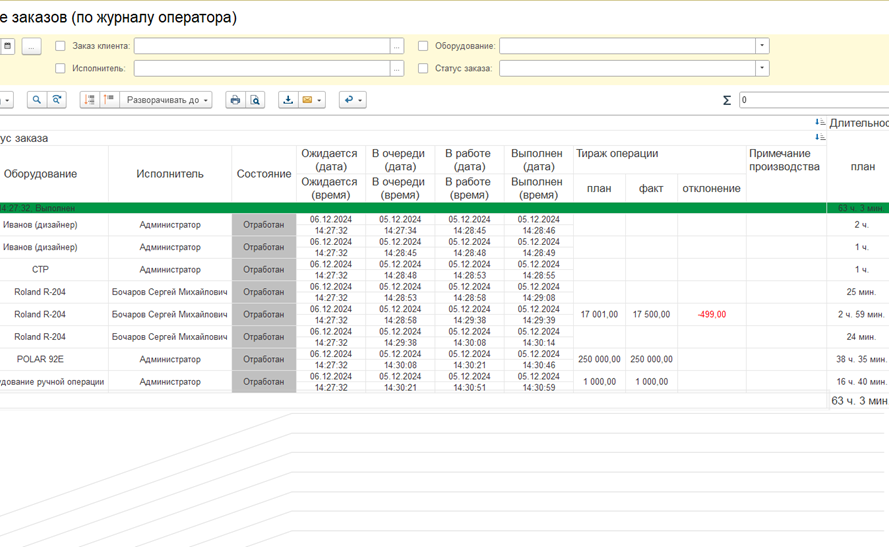Check the Оборудование filter checkbox

pos(423,46)
